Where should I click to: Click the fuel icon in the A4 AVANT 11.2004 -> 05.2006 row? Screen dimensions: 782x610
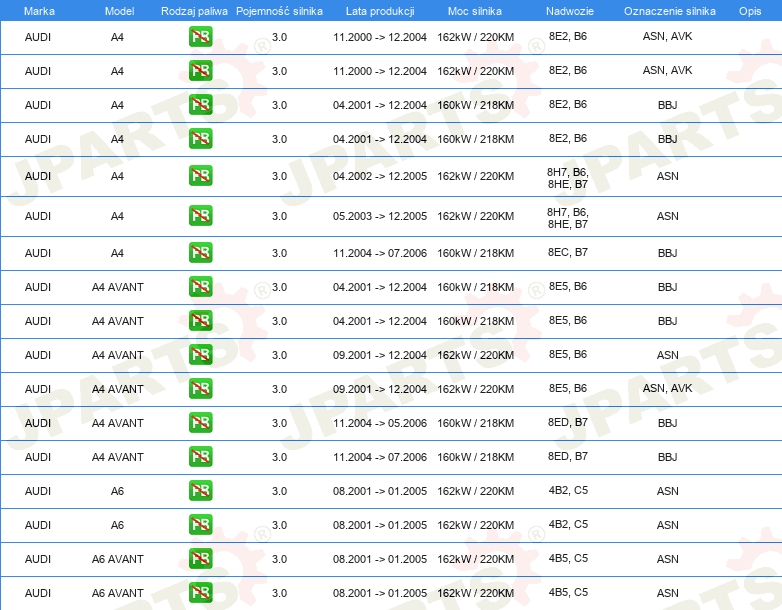pos(200,422)
